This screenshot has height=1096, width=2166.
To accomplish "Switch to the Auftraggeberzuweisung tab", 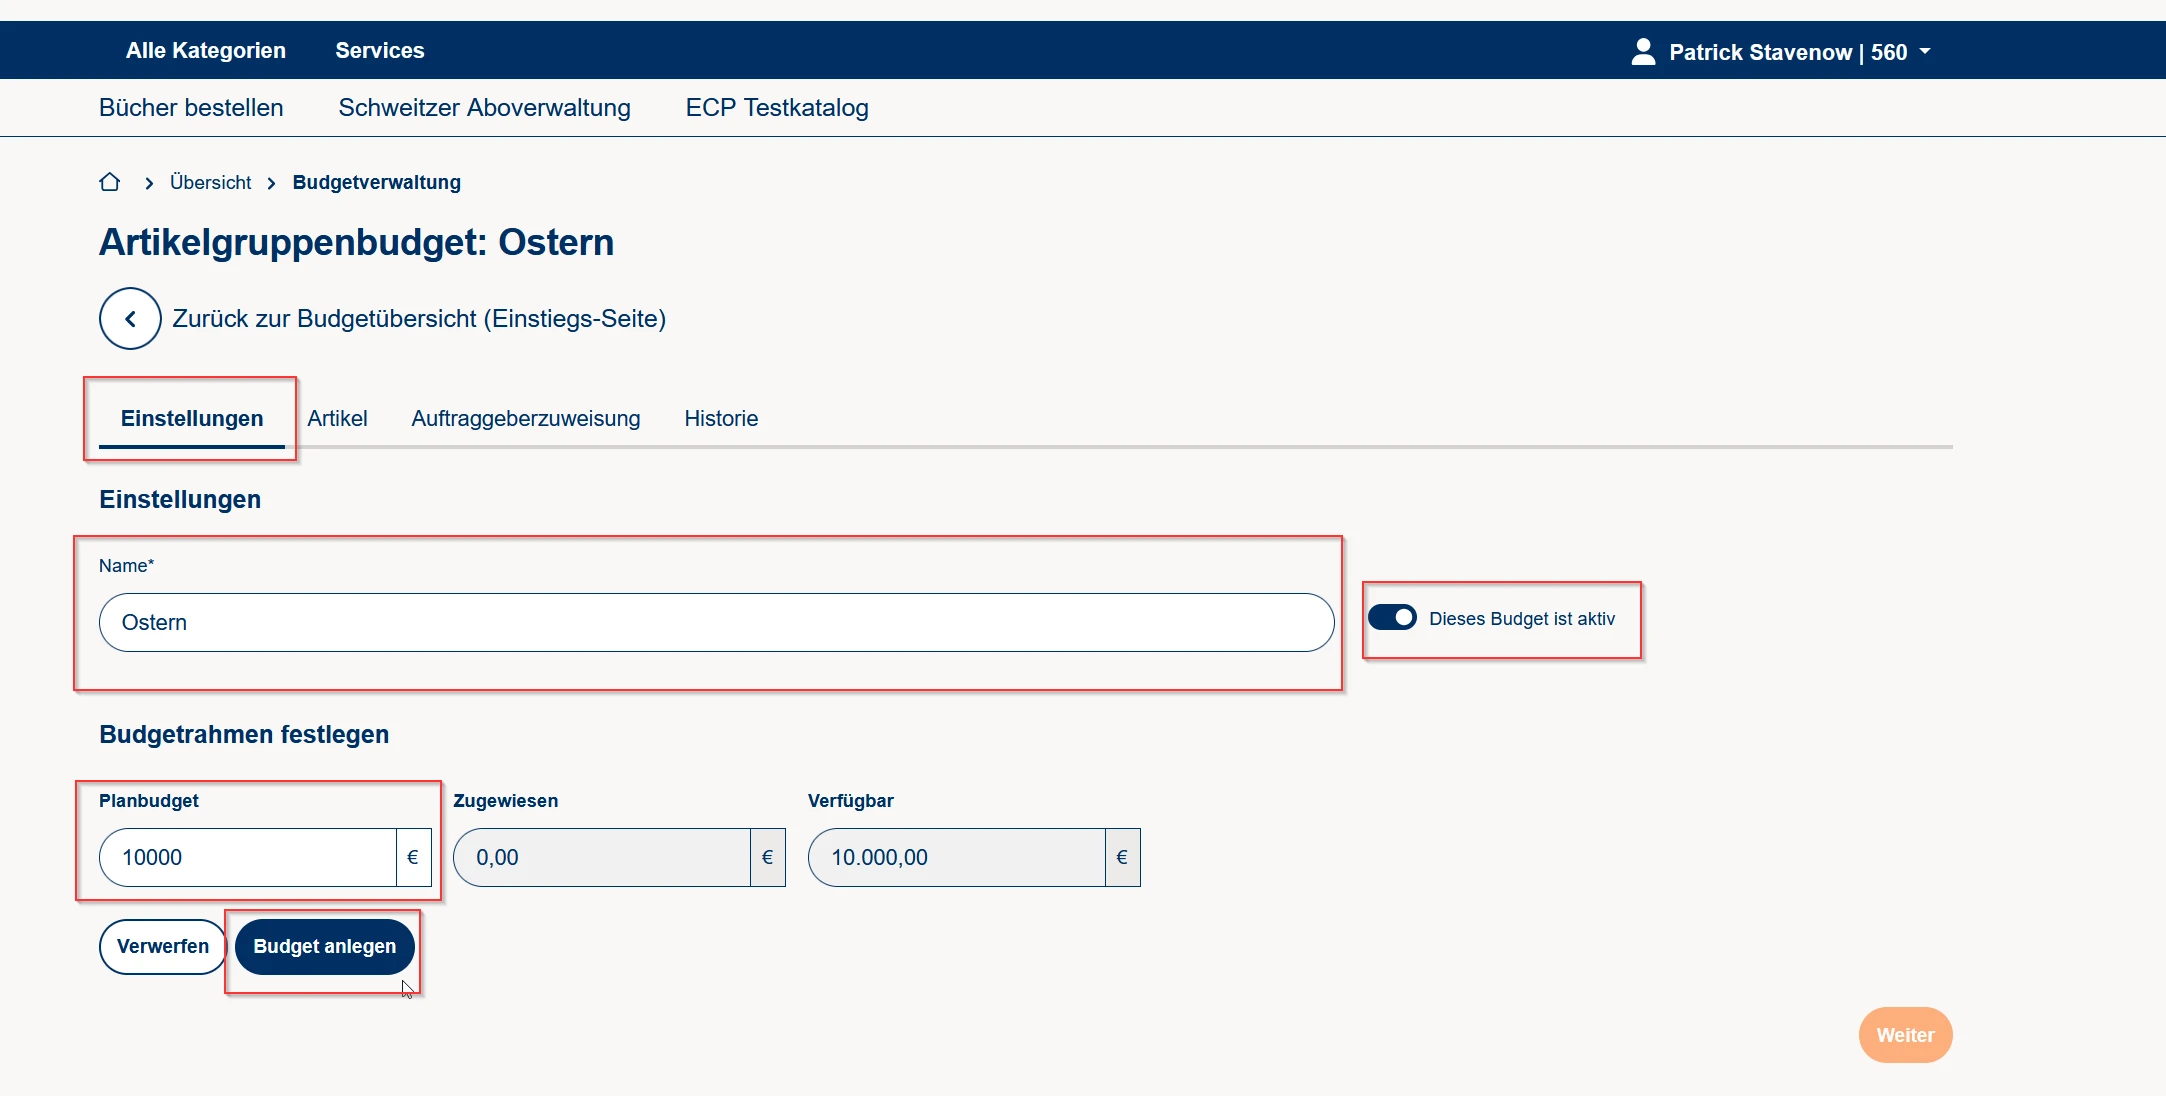I will point(525,418).
